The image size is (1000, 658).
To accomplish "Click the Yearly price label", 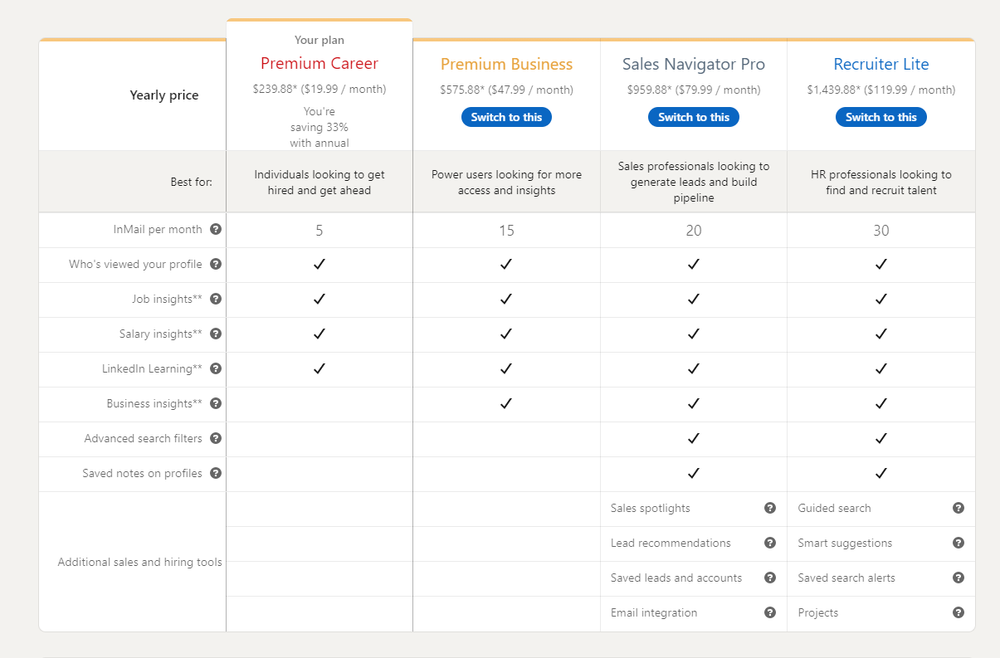I will (x=164, y=95).
